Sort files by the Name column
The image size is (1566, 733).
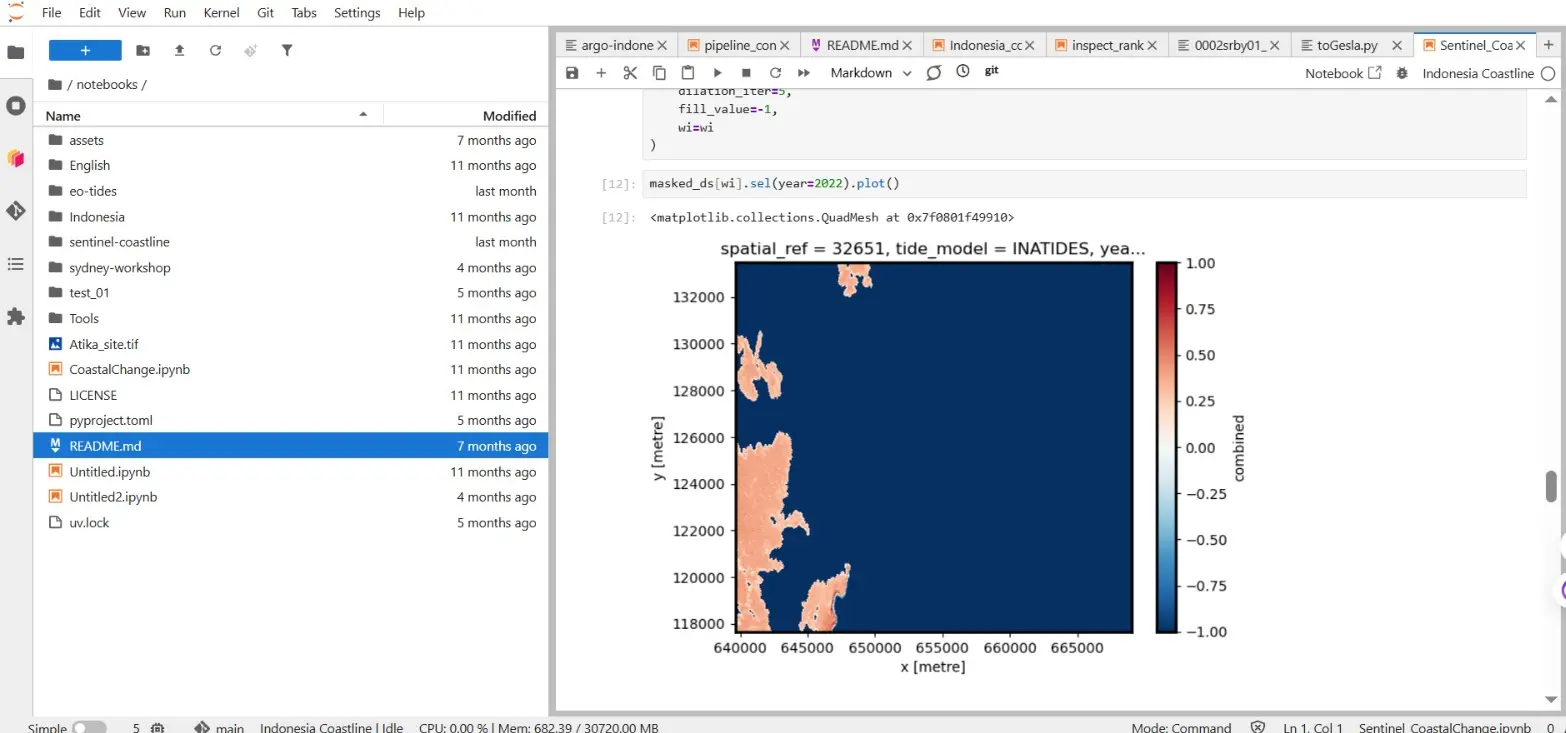point(208,116)
